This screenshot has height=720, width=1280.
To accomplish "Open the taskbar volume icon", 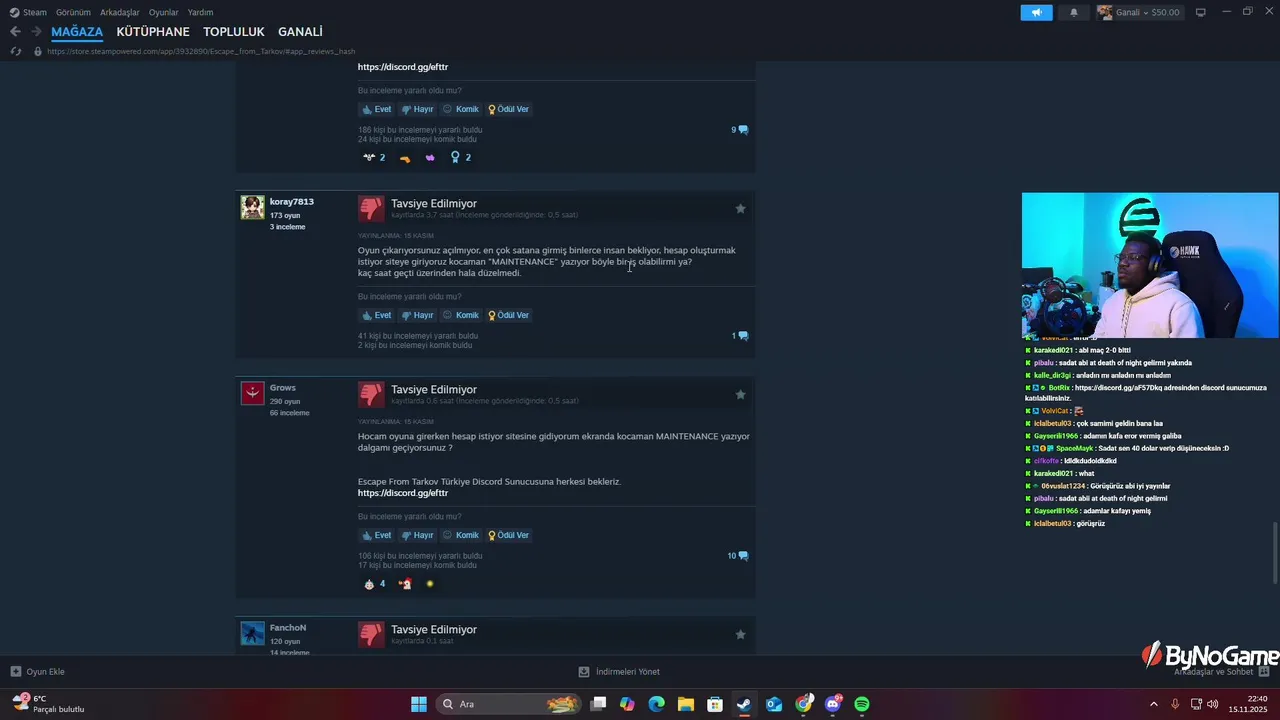I will point(1213,704).
